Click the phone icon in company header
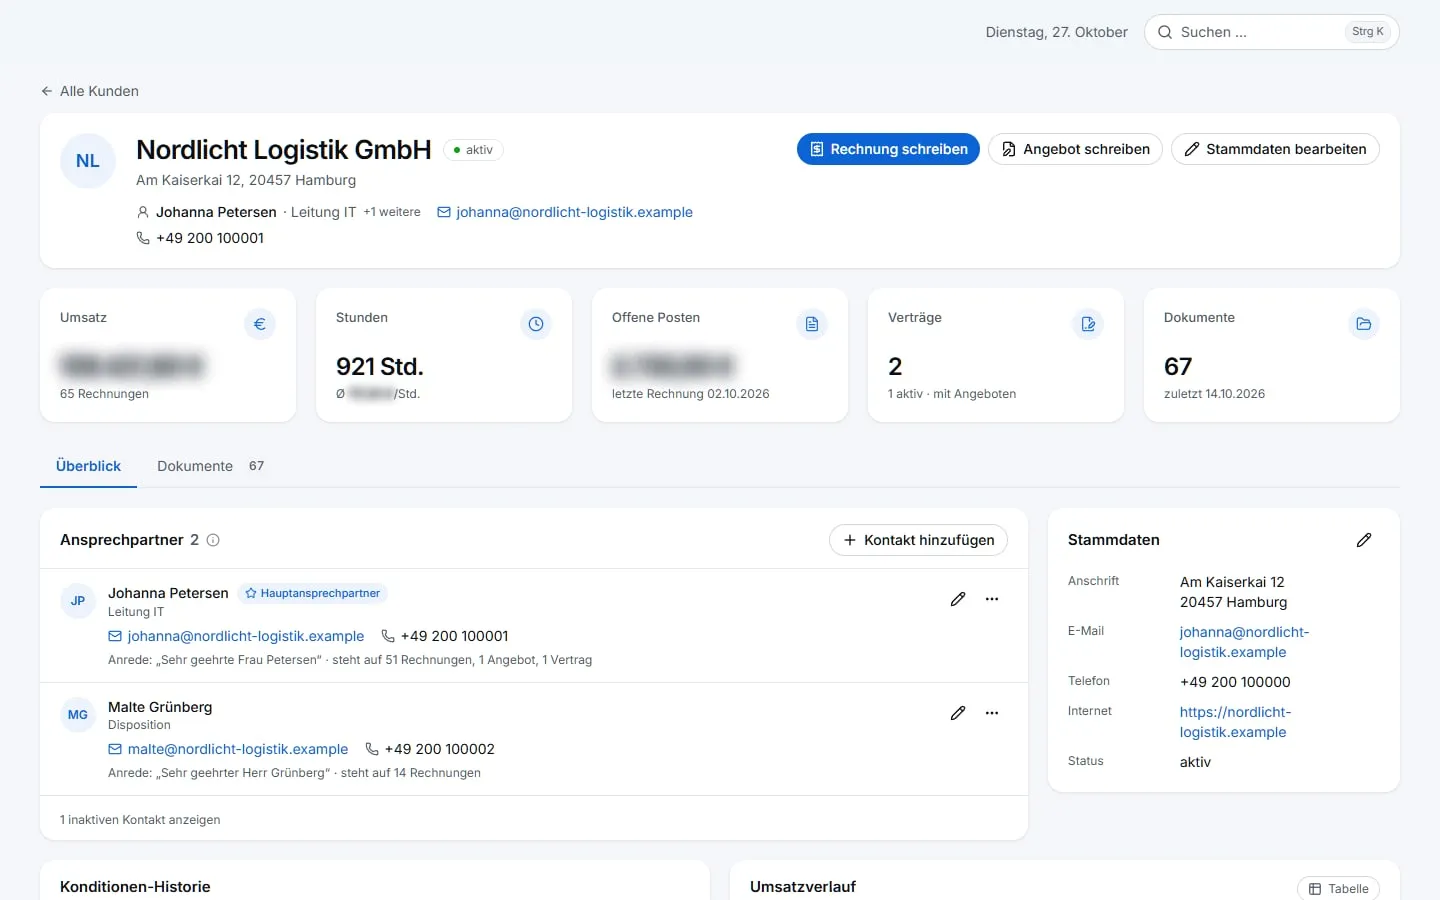The image size is (1440, 900). pyautogui.click(x=143, y=238)
